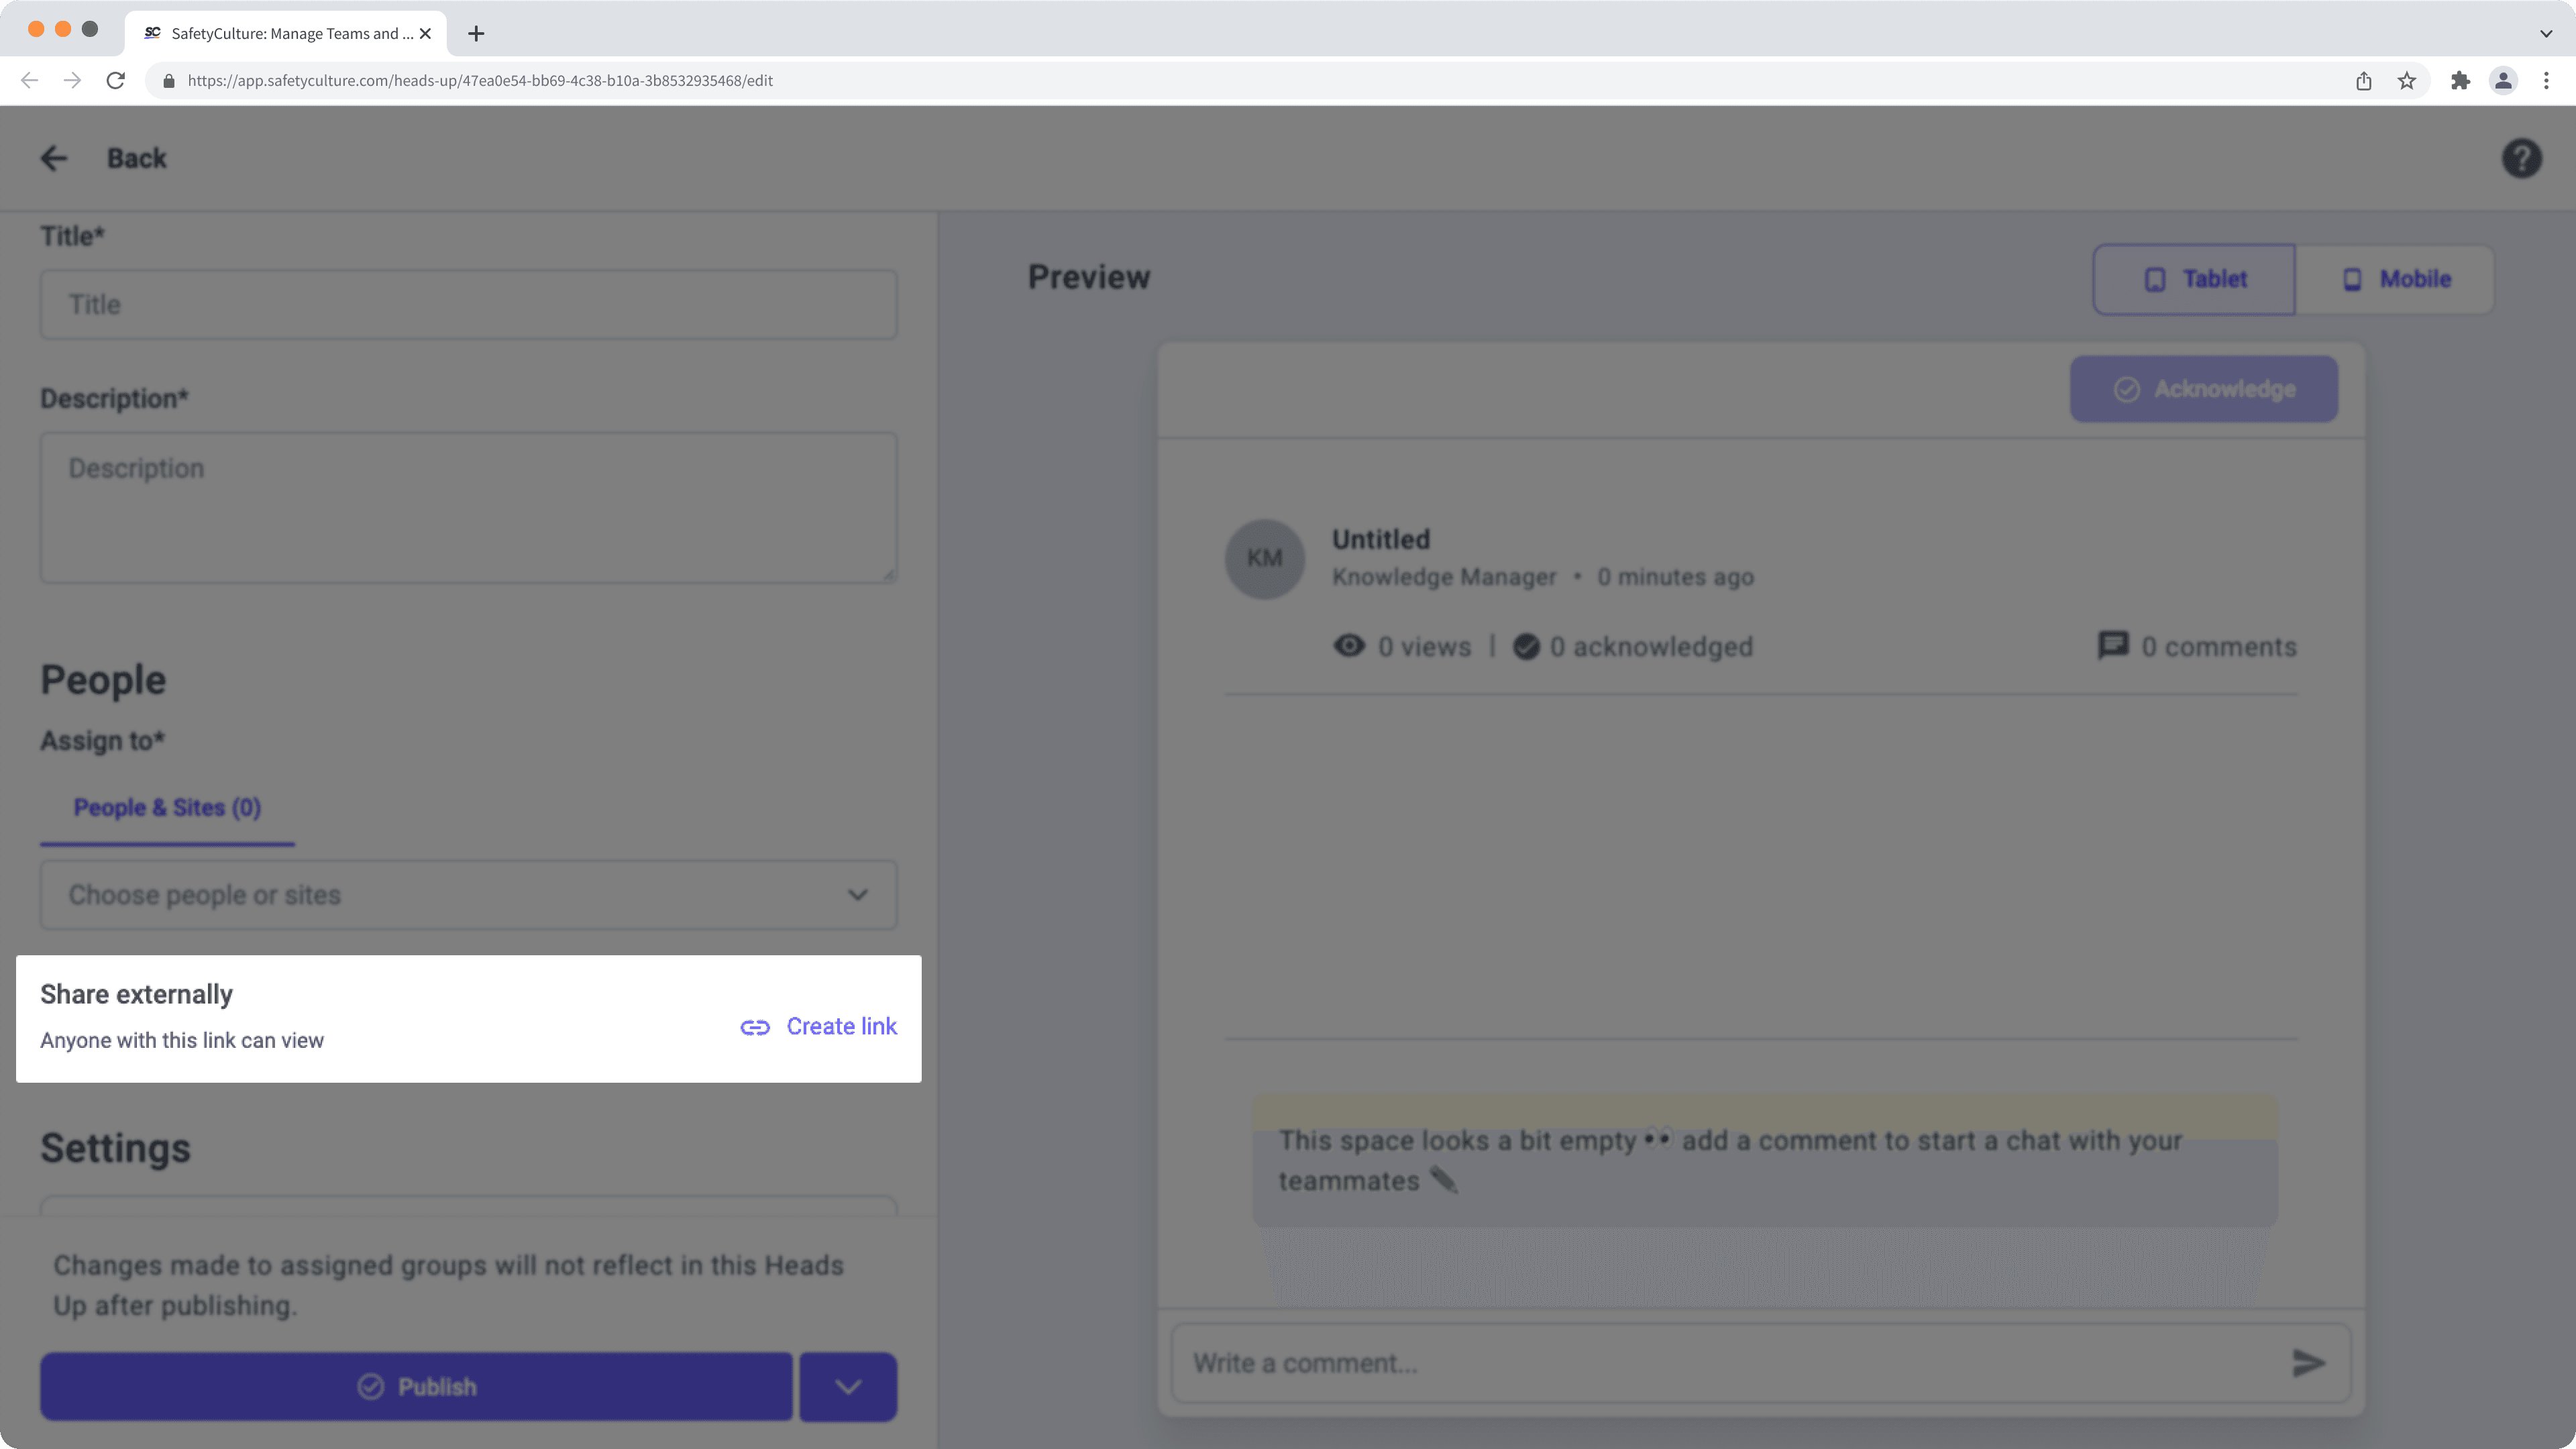Screen dimensions: 2576x1449
Task: Select the People & Sites tab
Action: pyautogui.click(x=166, y=807)
